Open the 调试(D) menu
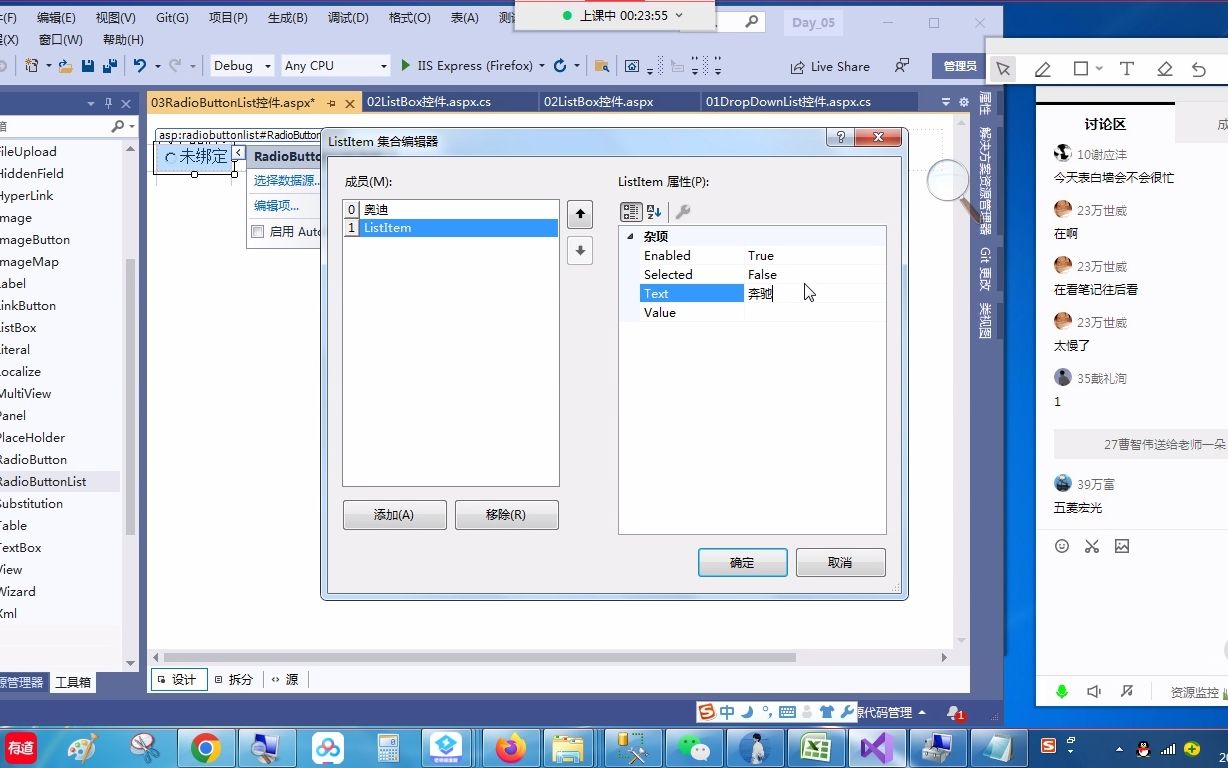The height and width of the screenshot is (768, 1228). pos(348,18)
